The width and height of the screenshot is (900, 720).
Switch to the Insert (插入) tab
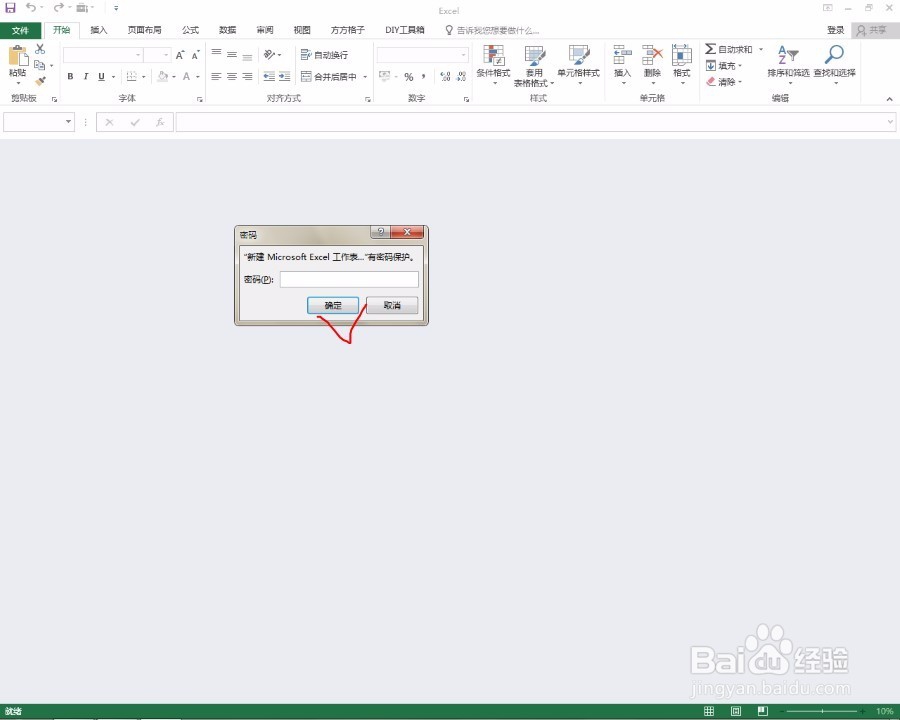(99, 30)
